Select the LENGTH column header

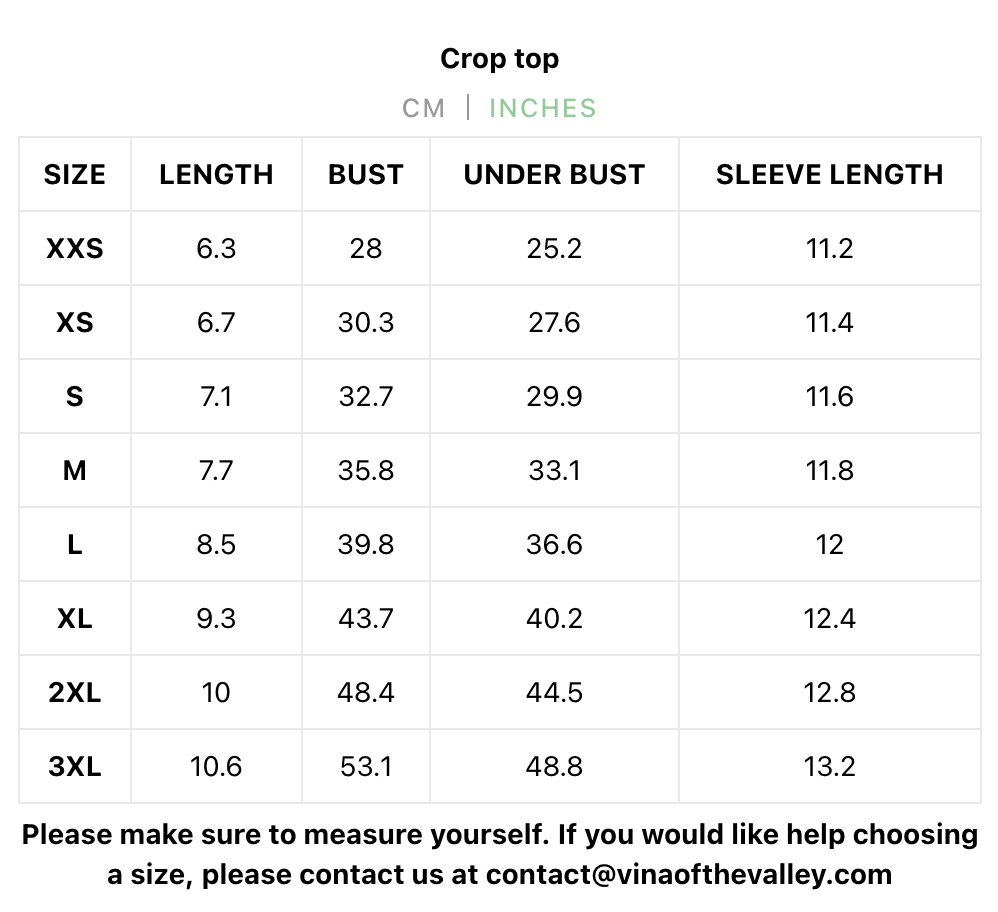216,175
